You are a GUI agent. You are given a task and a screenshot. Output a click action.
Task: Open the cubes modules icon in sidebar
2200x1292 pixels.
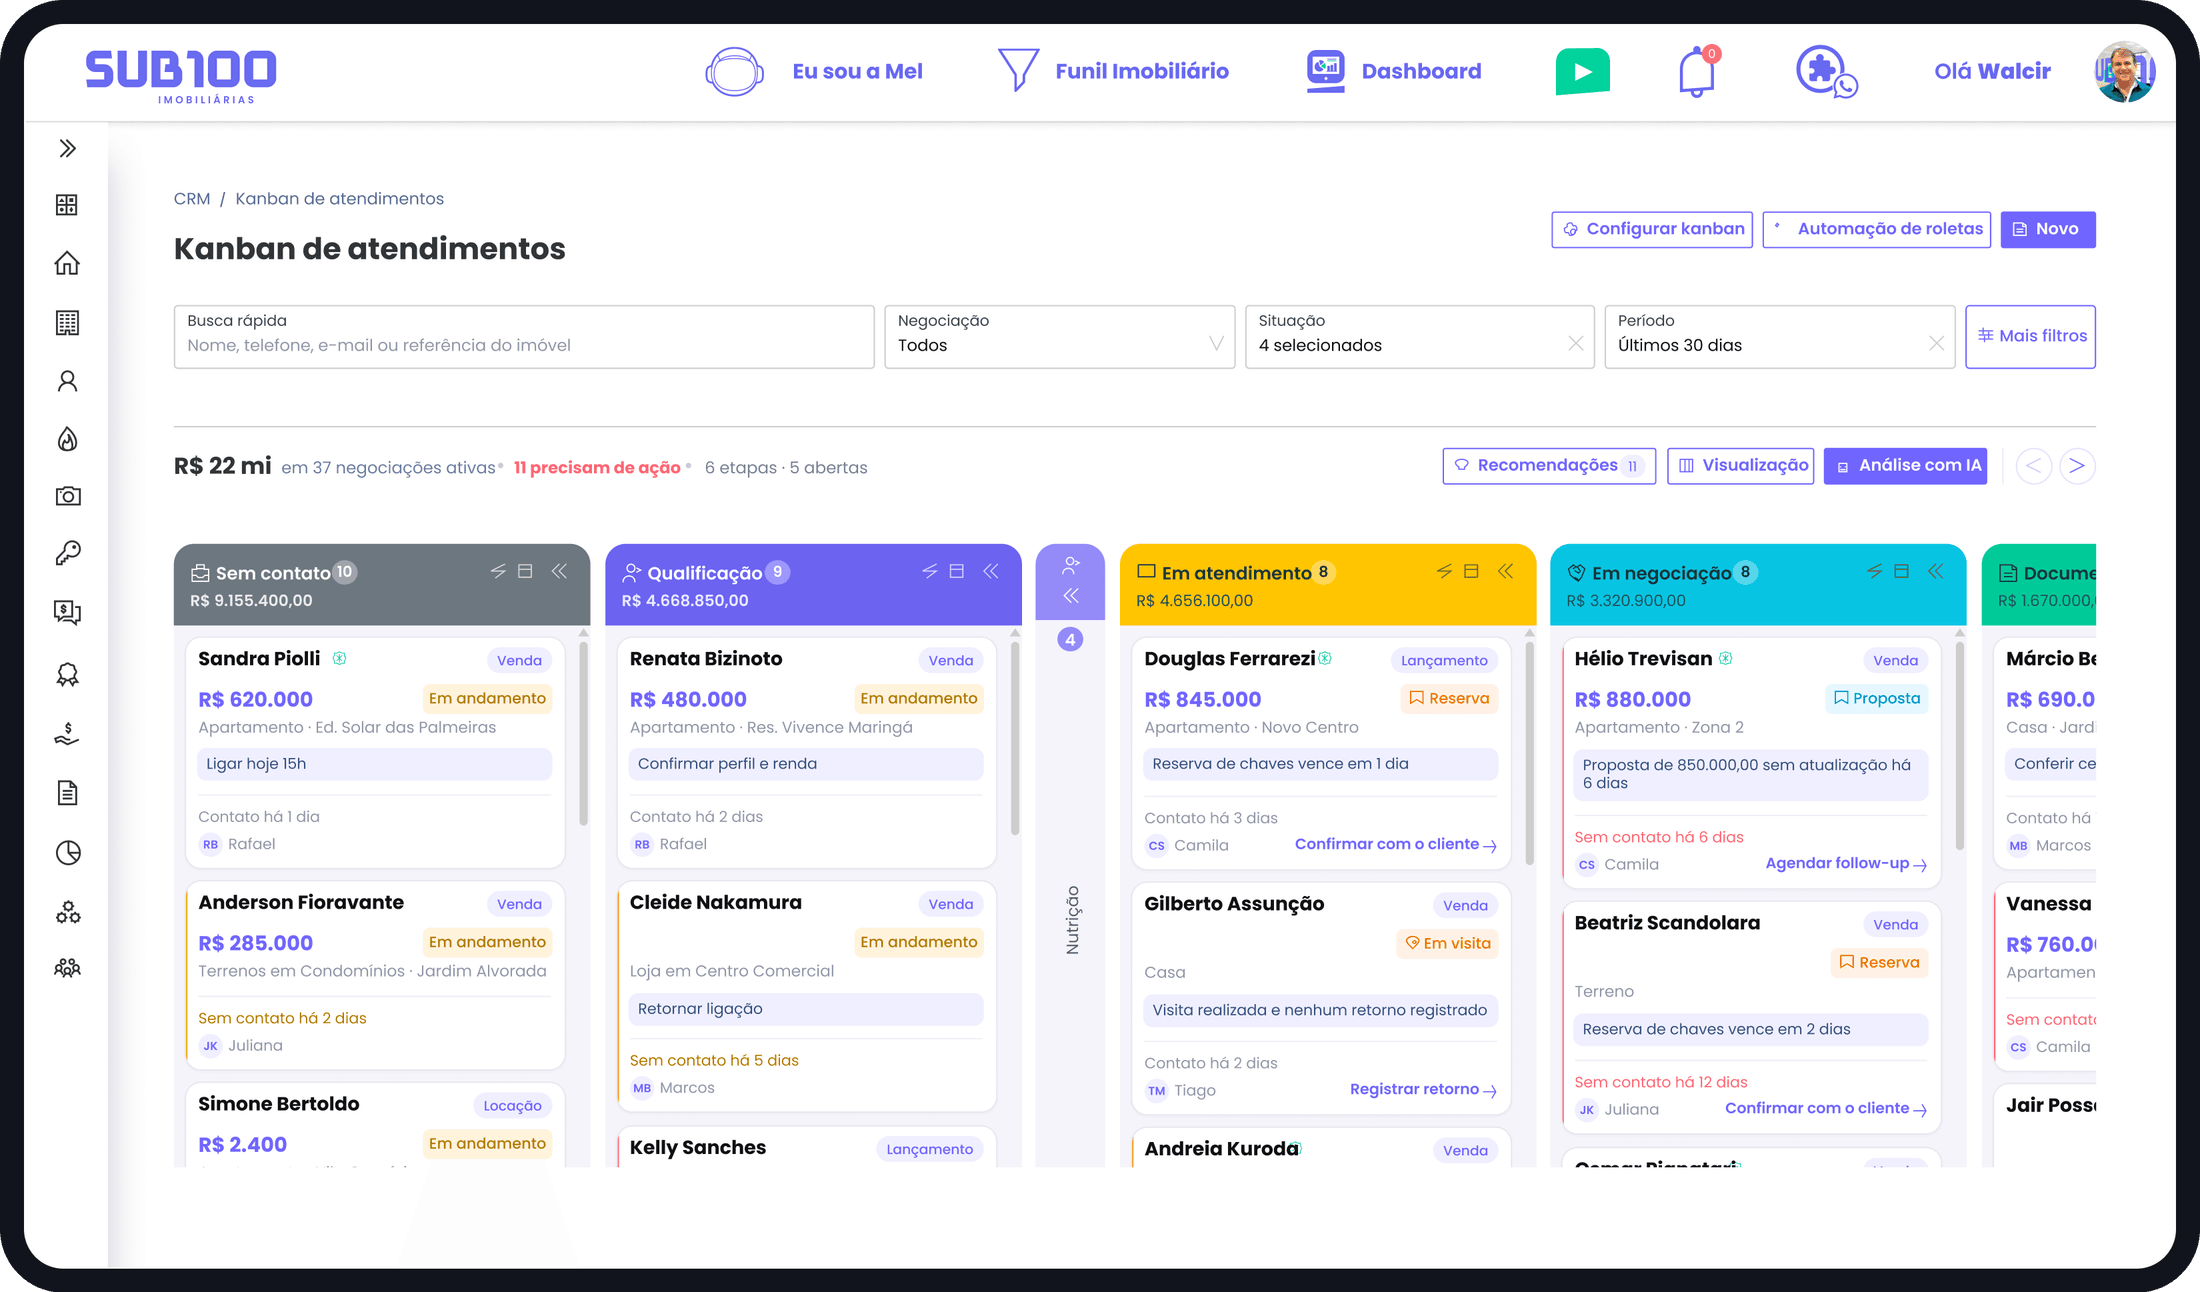point(67,912)
